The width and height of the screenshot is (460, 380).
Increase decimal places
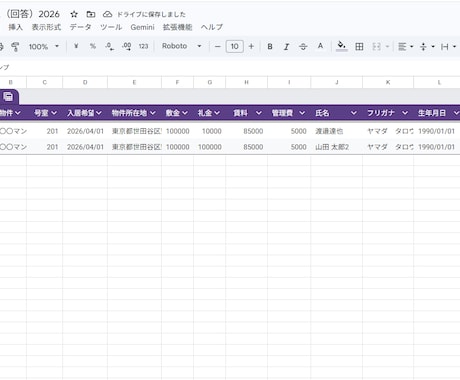(127, 46)
